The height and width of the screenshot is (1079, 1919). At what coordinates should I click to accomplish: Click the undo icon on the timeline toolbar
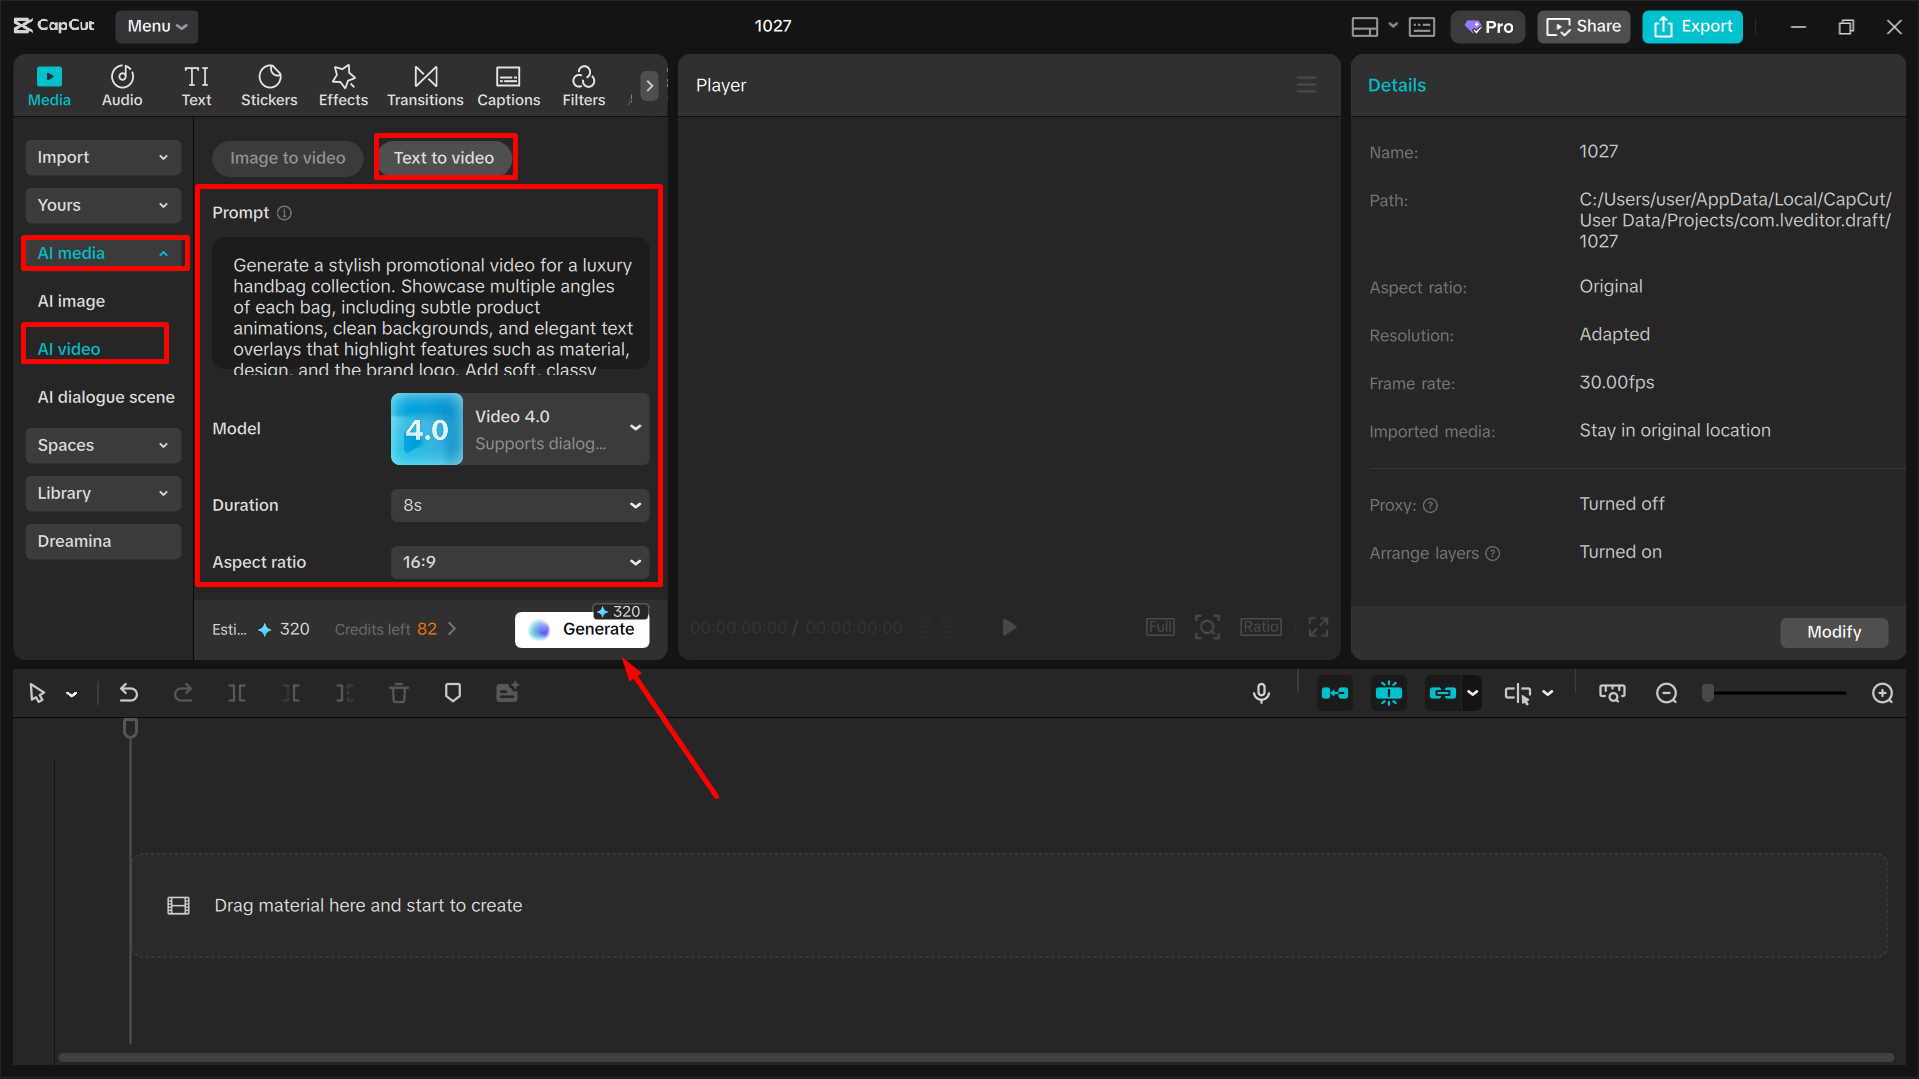(x=128, y=692)
